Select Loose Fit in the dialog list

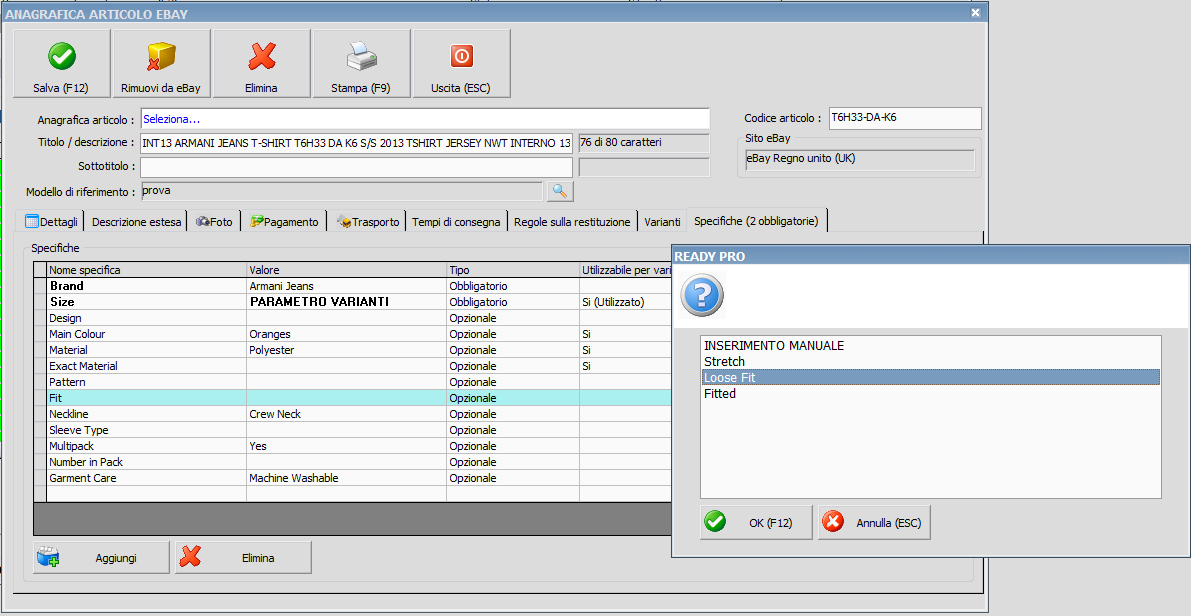pyautogui.click(x=930, y=377)
